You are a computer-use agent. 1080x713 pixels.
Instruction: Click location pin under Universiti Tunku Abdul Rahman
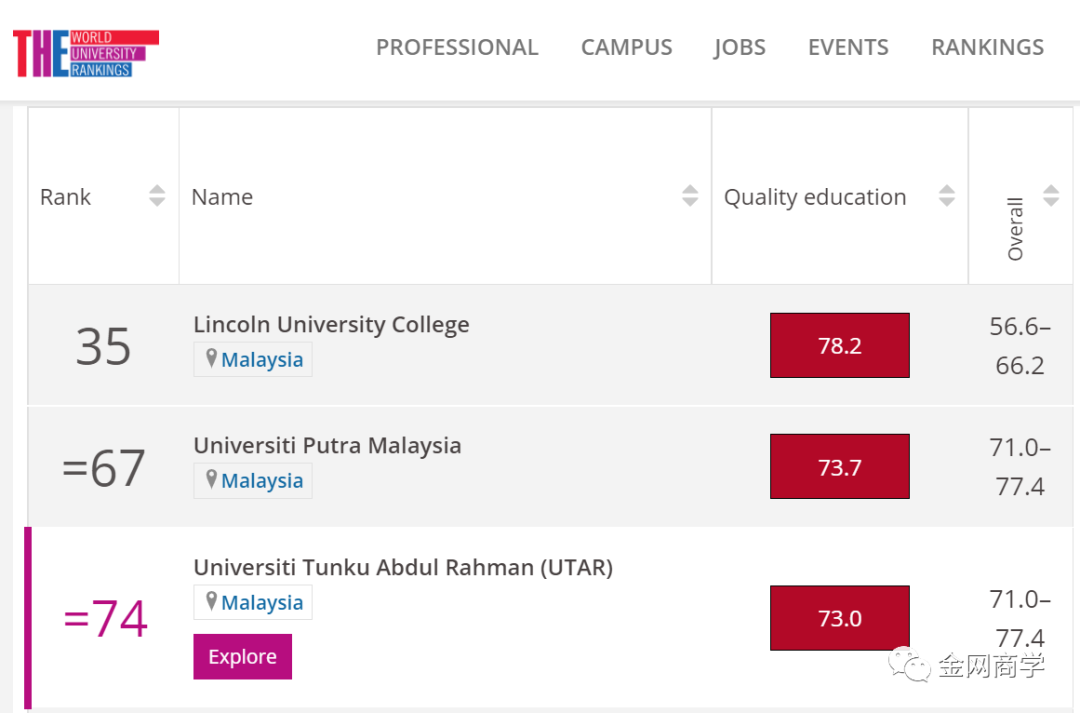211,602
